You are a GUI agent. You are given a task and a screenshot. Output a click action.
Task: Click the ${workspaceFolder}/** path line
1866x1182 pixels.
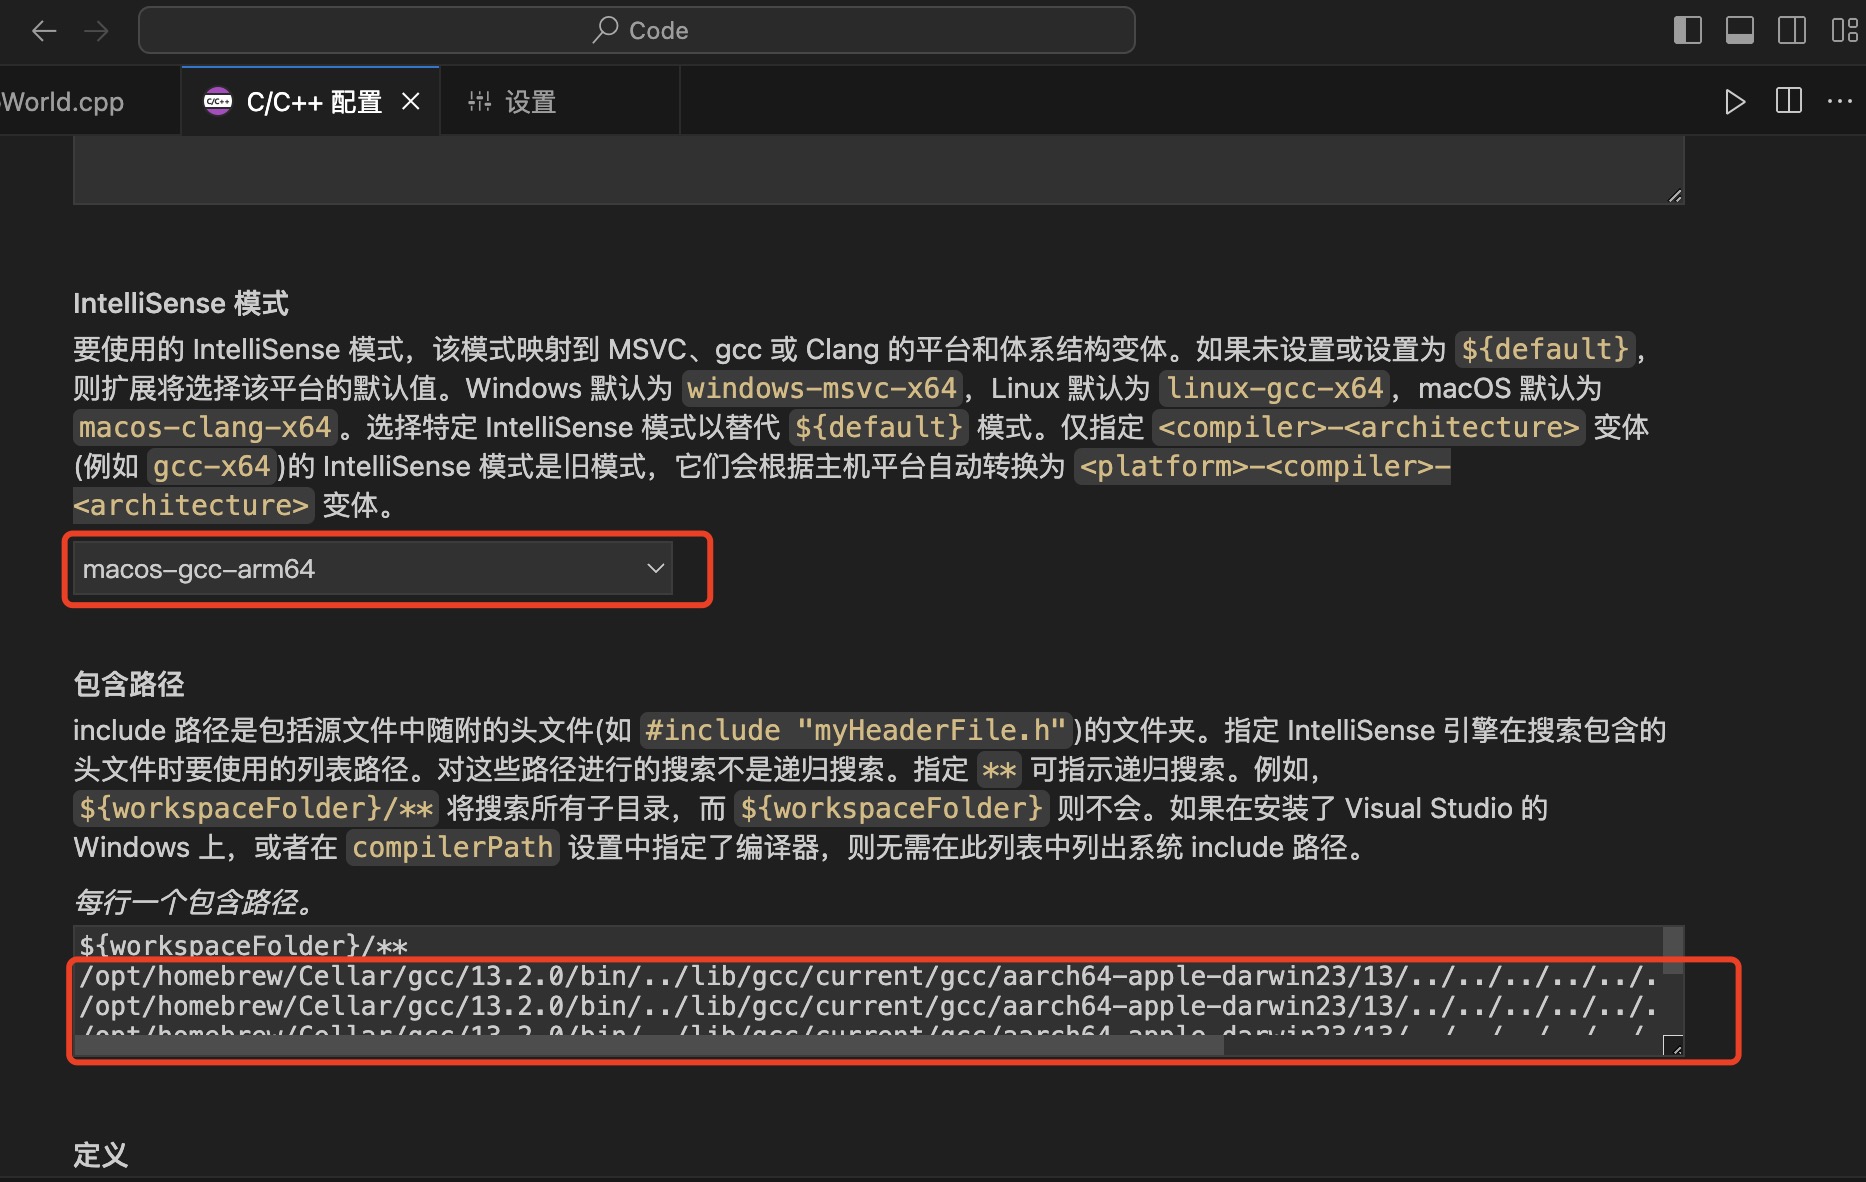point(243,945)
